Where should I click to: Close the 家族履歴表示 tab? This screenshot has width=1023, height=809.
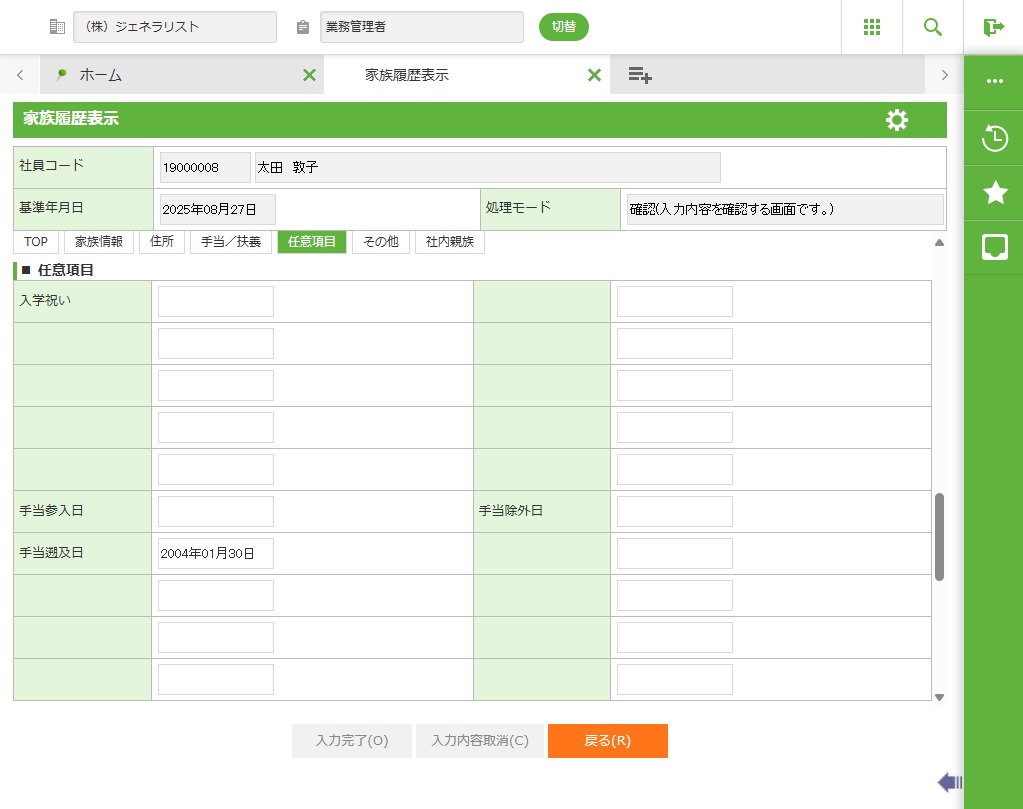click(x=594, y=75)
